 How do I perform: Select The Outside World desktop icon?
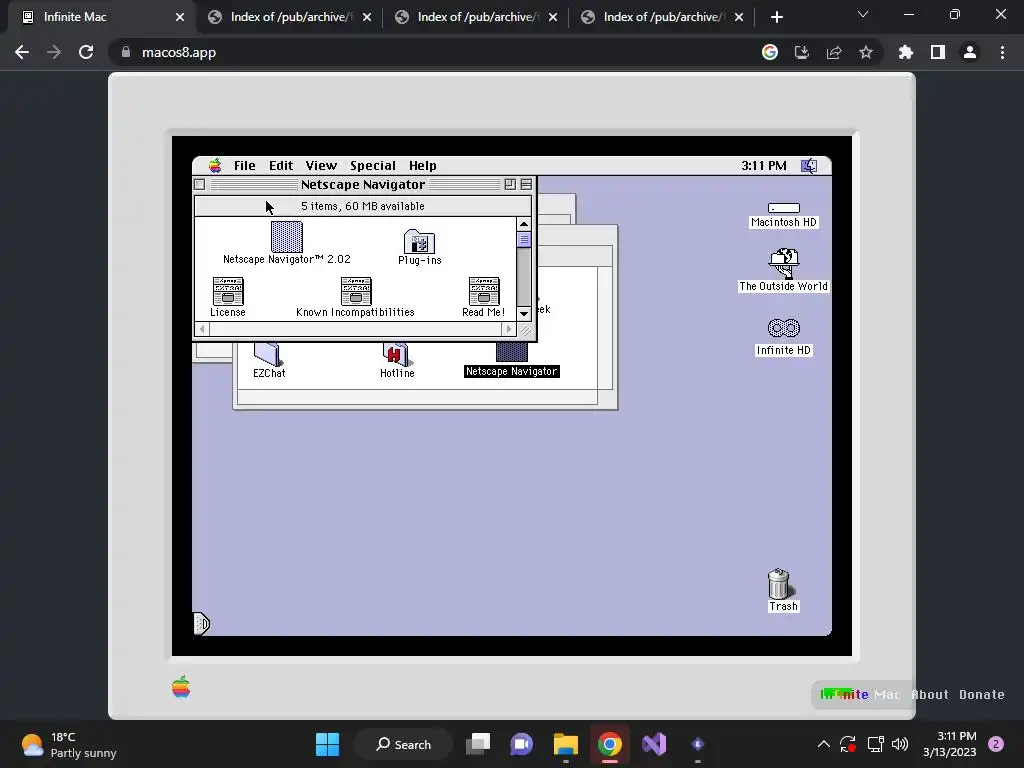tap(784, 263)
